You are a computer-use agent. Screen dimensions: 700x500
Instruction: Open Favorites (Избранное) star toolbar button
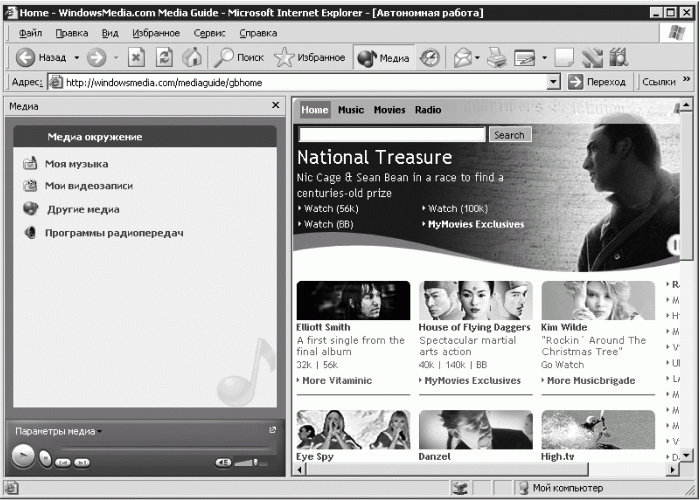tap(309, 58)
